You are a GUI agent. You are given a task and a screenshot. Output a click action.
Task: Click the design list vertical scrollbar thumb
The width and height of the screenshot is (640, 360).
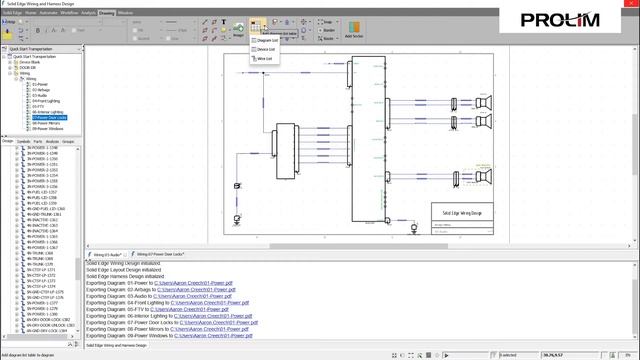pyautogui.click(x=78, y=269)
